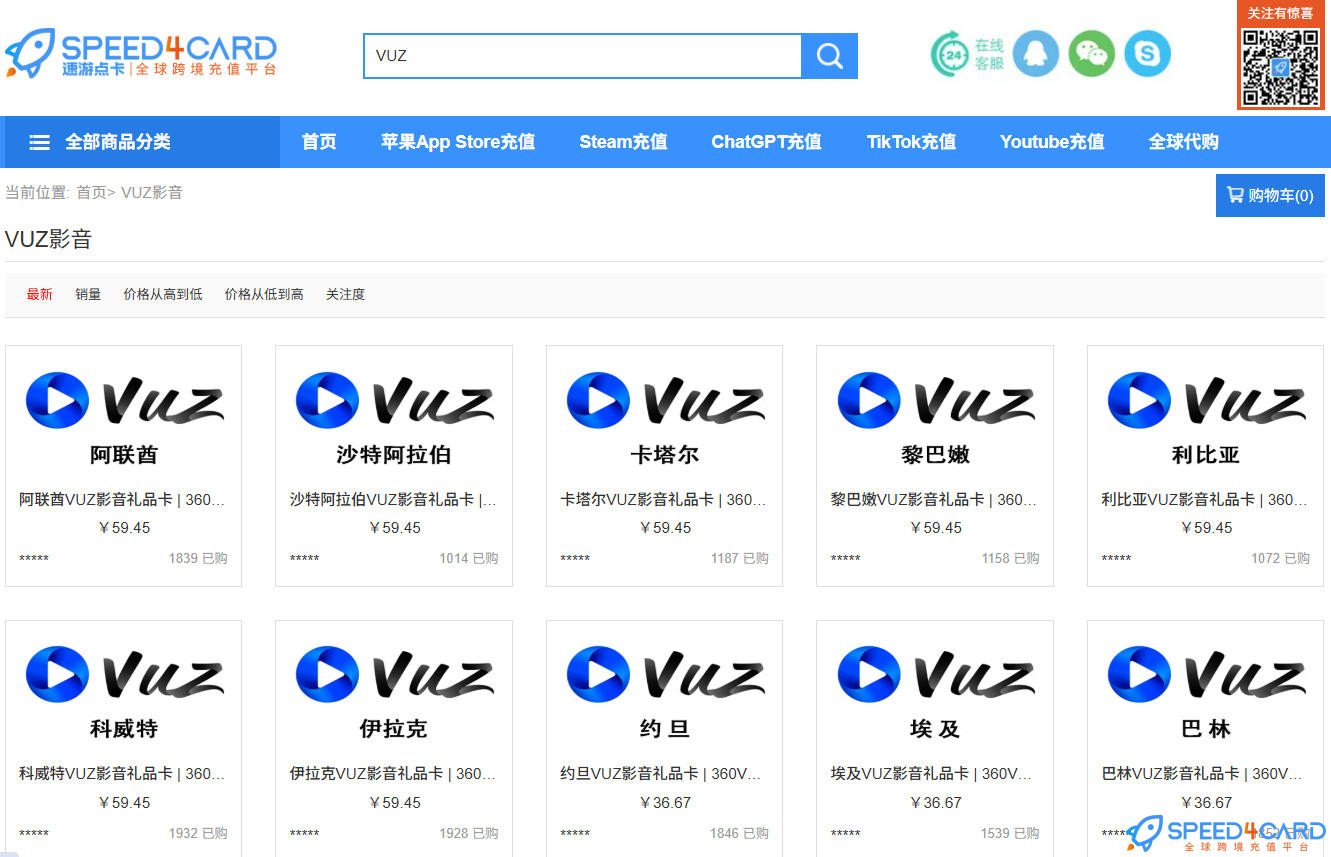Click the 1846 已购 count

pyautogui.click(x=740, y=833)
